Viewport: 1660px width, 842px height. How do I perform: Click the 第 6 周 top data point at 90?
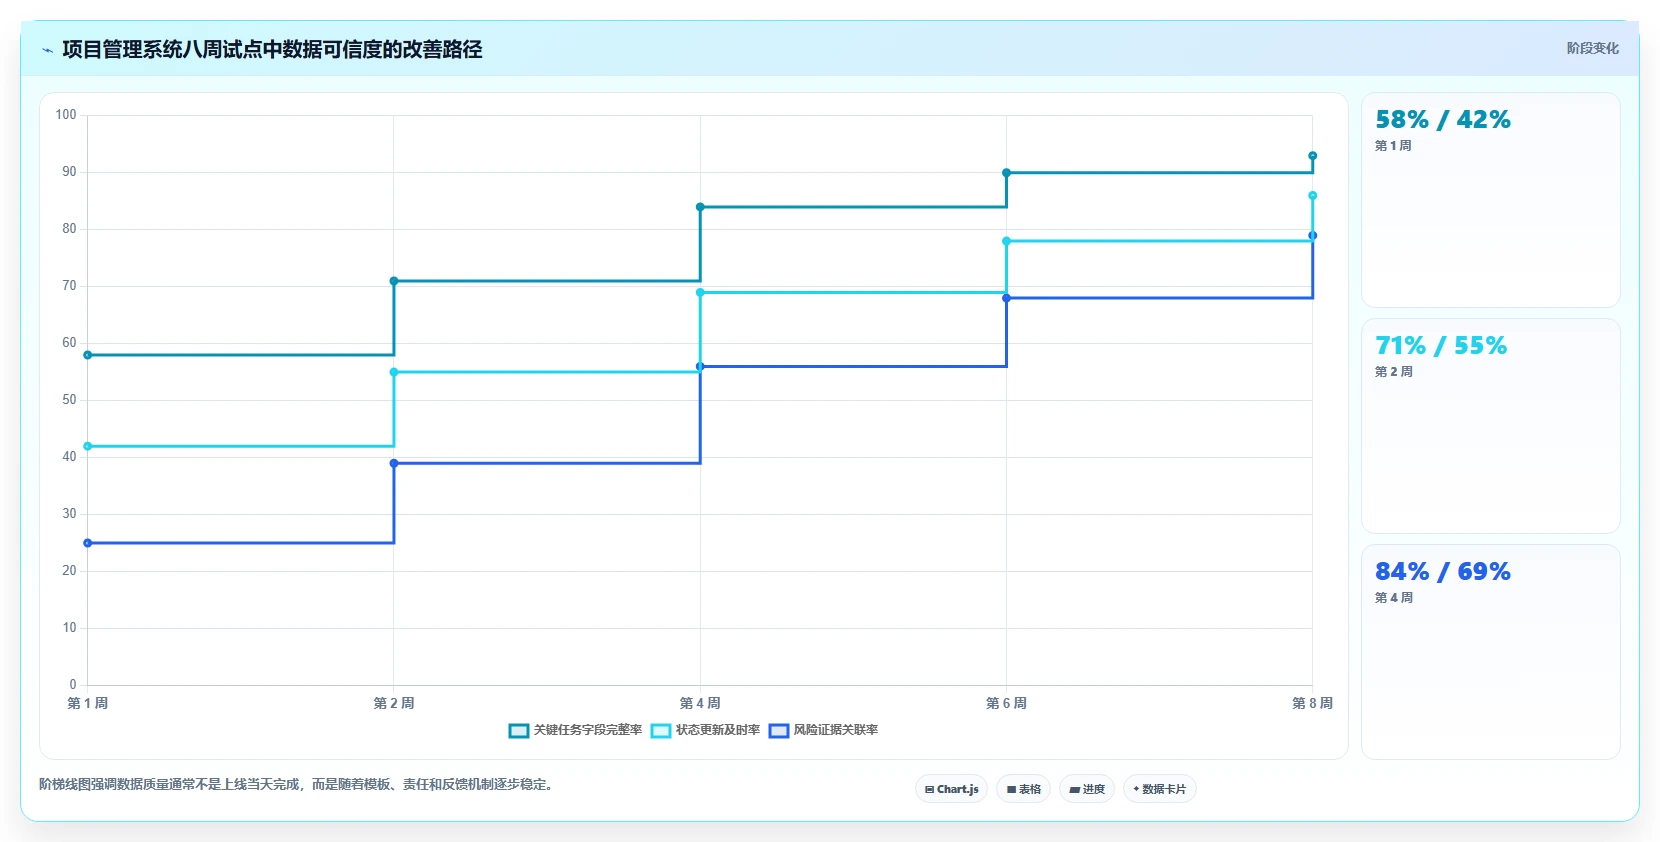coord(1006,173)
